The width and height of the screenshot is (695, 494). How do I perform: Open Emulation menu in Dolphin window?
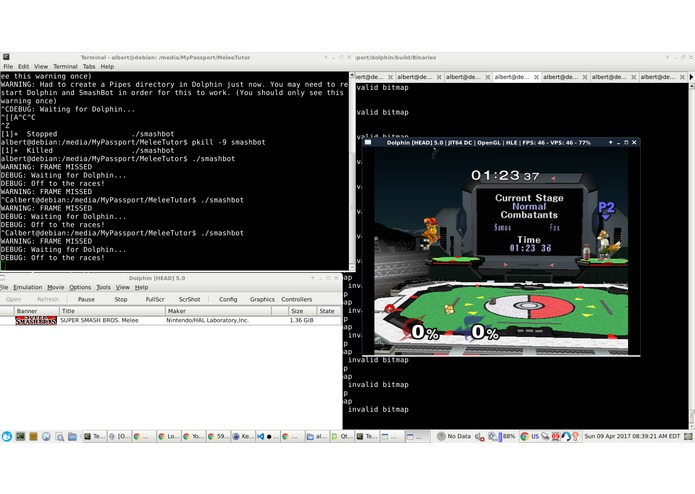pyautogui.click(x=27, y=288)
